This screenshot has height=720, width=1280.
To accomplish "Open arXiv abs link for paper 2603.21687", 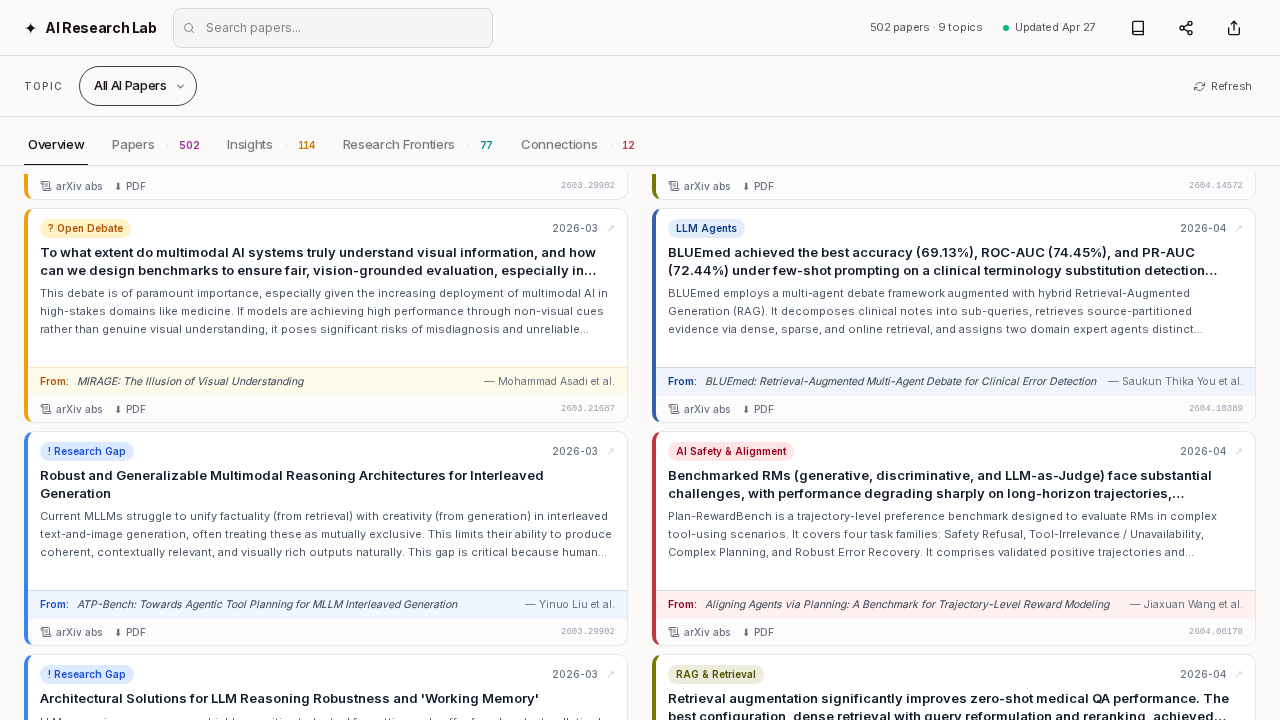I will pos(72,409).
